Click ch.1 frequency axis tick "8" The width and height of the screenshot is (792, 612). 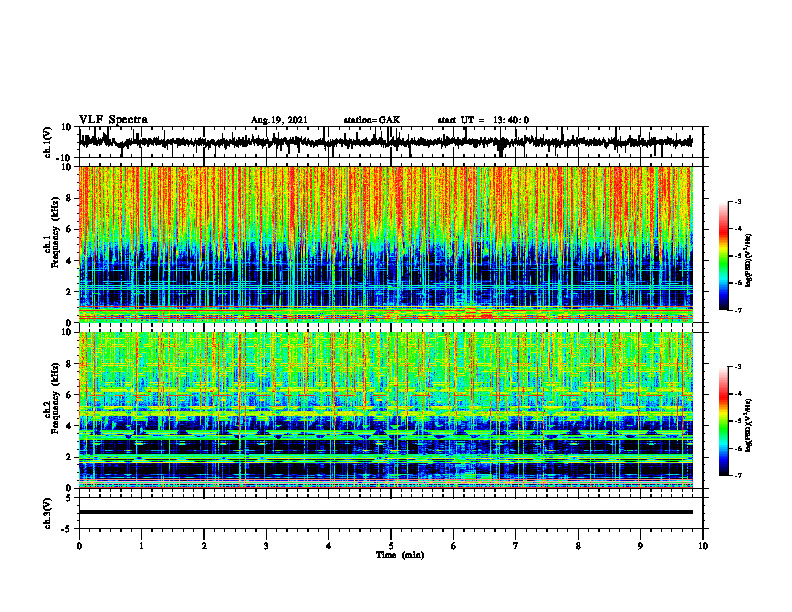coord(69,198)
